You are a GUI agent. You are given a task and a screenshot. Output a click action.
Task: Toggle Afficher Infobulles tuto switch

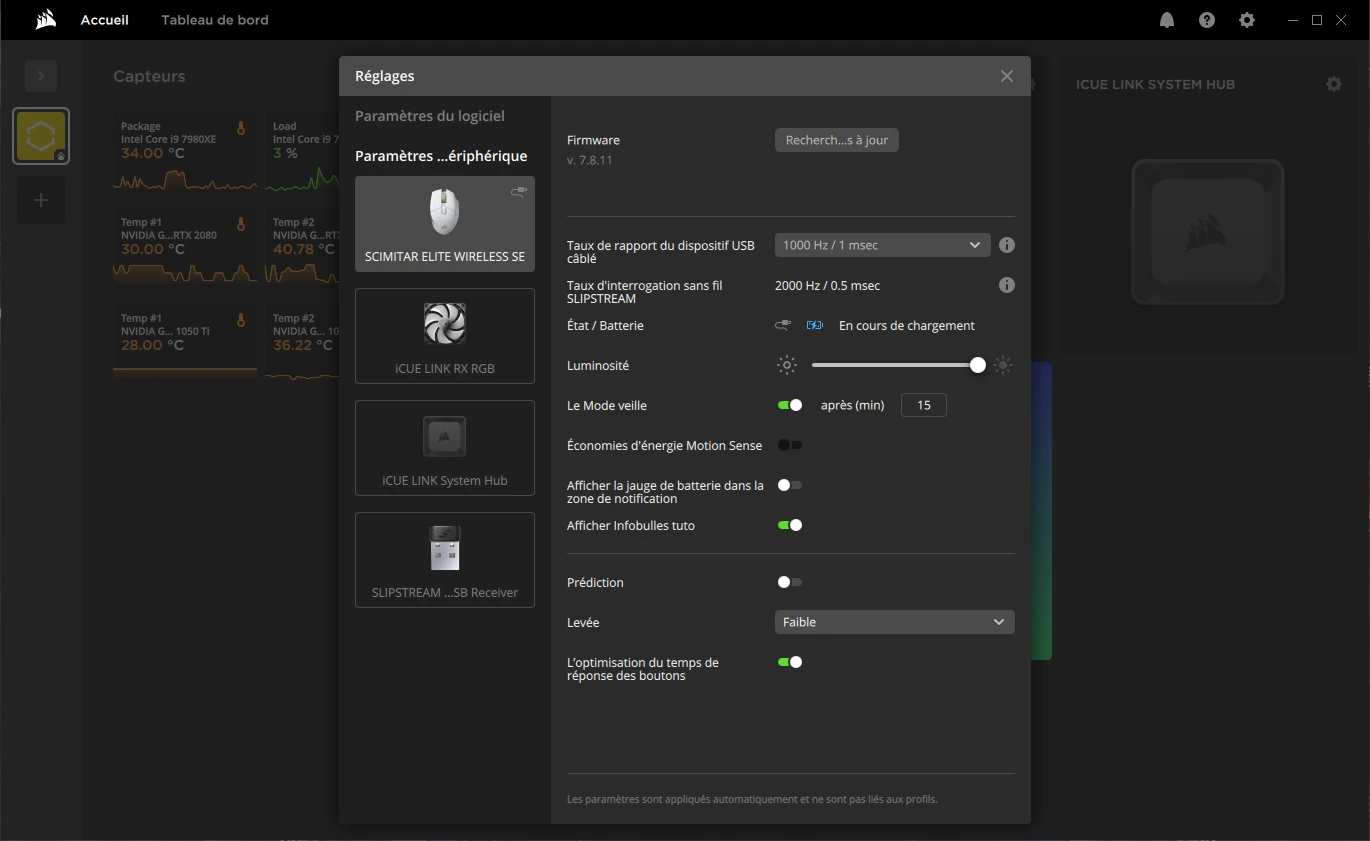click(x=790, y=525)
